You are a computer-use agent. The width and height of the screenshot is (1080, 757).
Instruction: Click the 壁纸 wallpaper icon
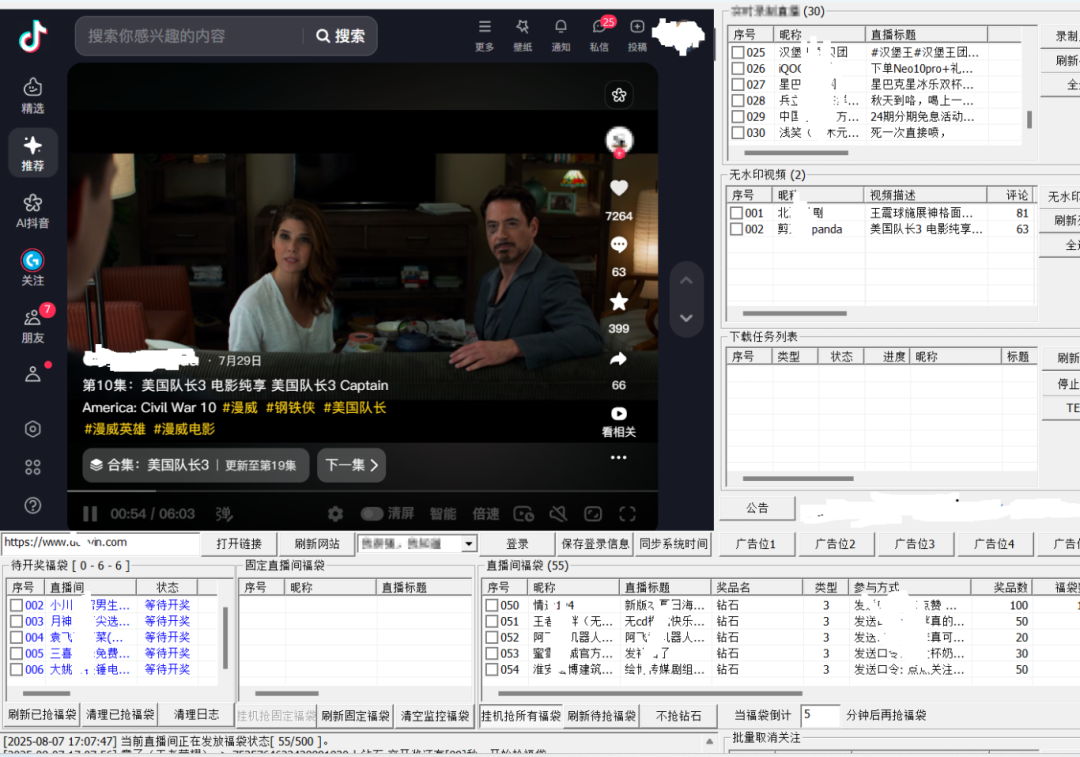(x=523, y=34)
